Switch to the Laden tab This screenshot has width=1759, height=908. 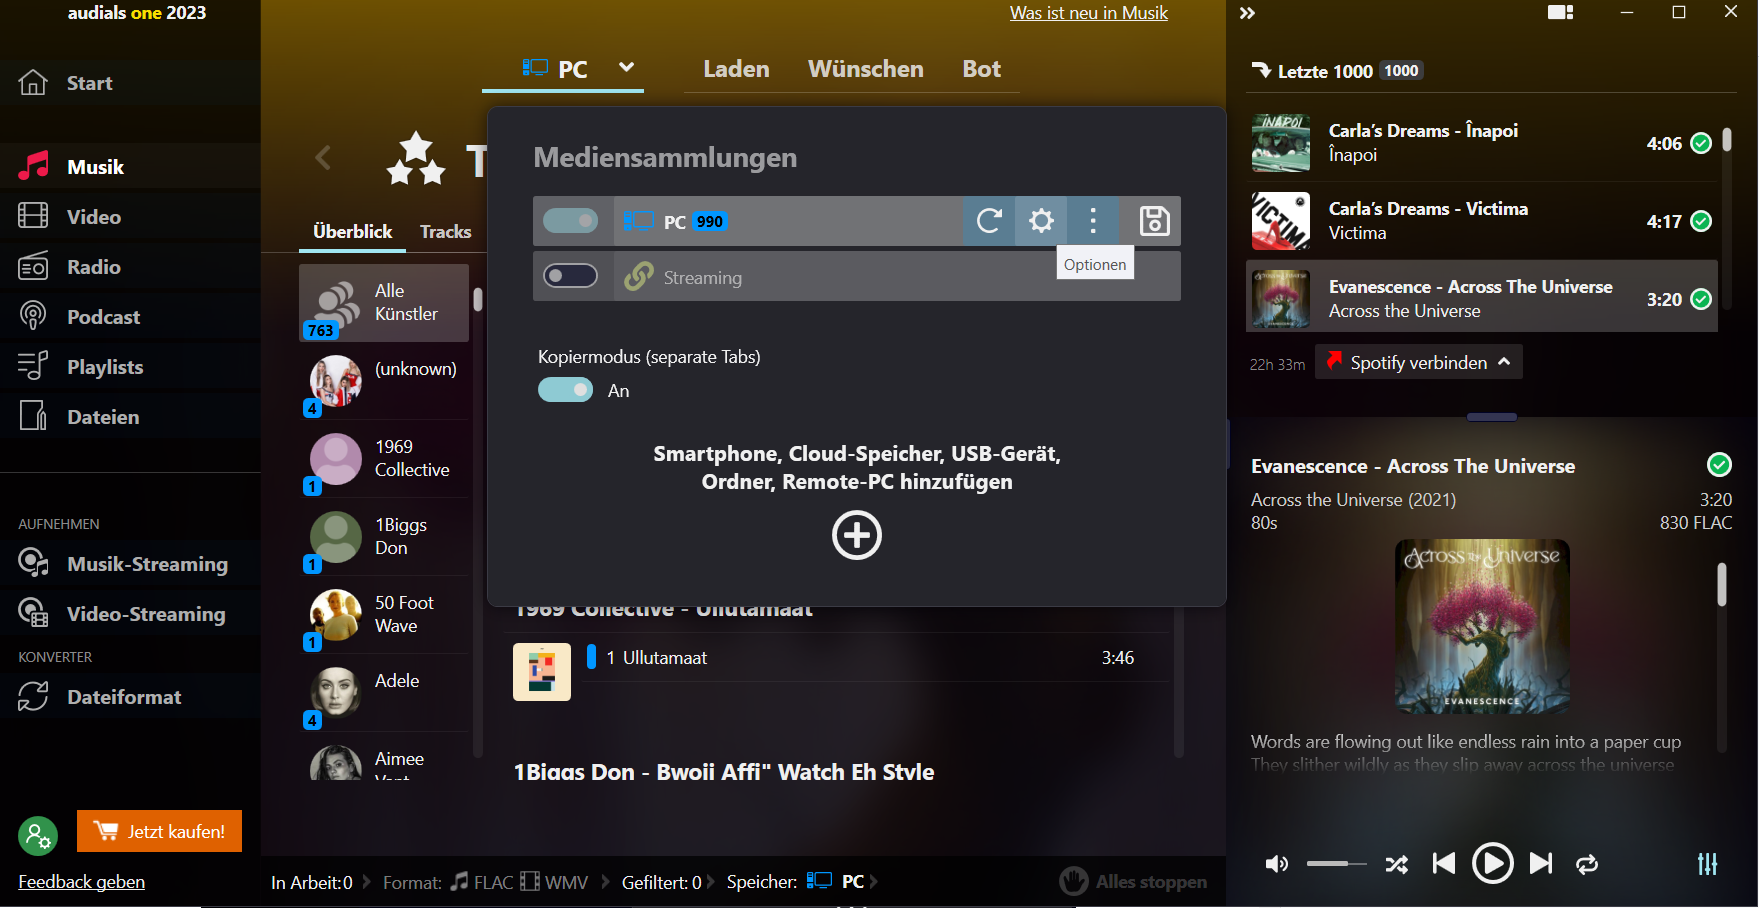pyautogui.click(x=736, y=69)
